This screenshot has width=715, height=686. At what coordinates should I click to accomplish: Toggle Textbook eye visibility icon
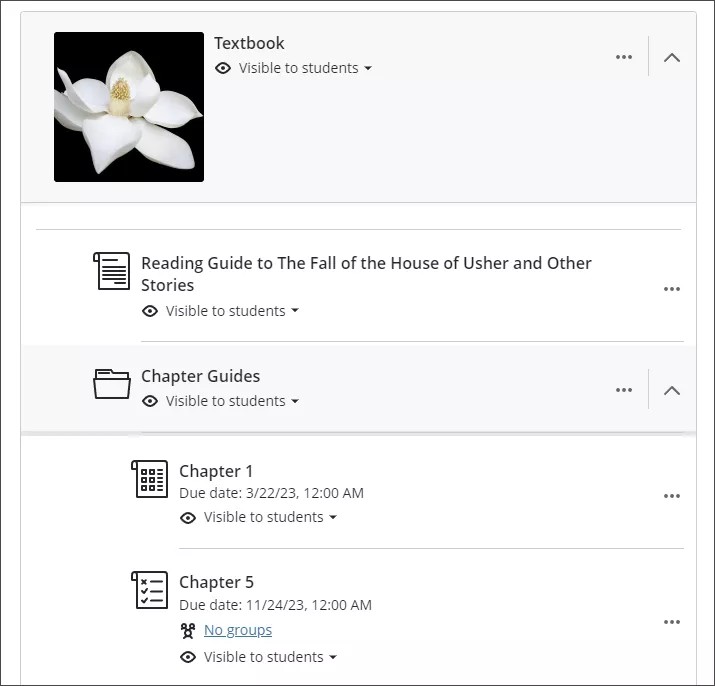click(x=223, y=68)
